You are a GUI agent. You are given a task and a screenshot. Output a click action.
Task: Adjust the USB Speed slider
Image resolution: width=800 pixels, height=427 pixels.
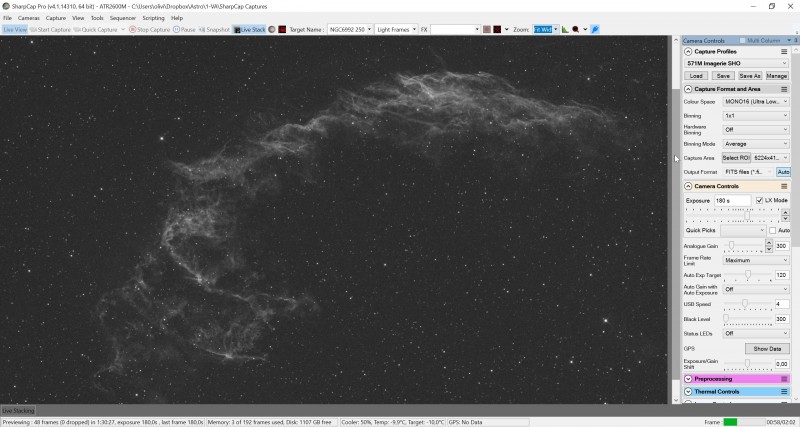tap(747, 304)
